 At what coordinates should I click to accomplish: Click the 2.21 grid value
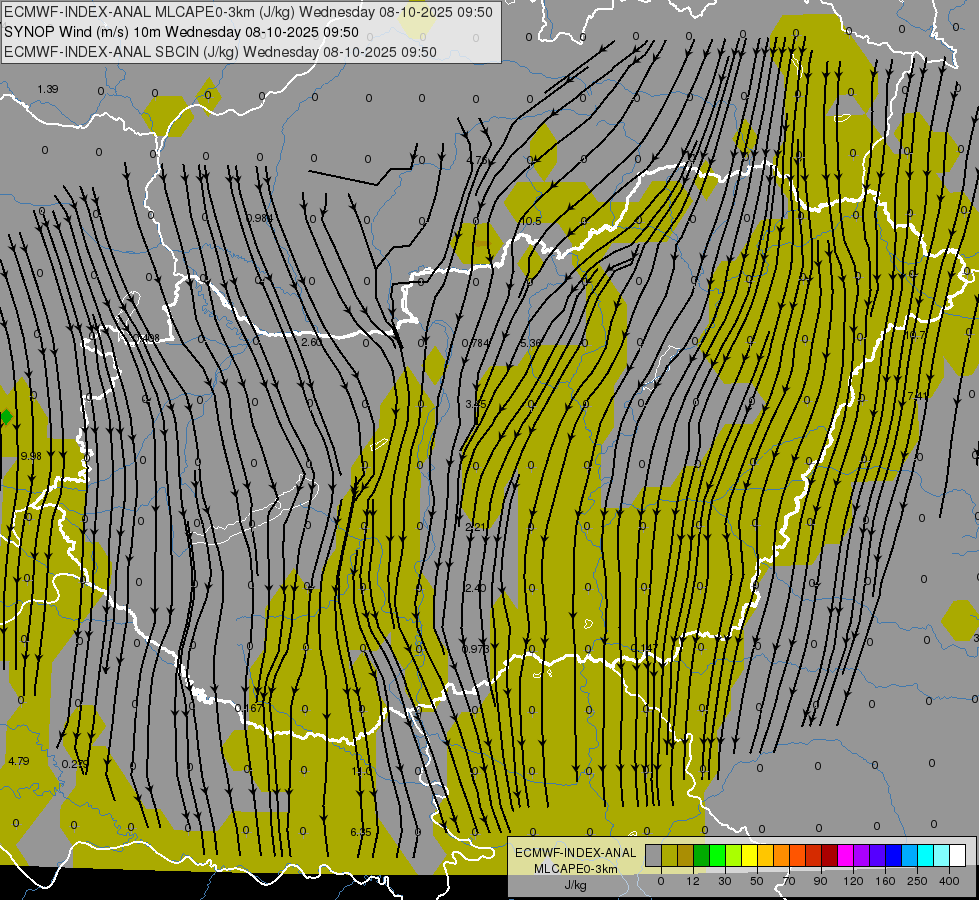tap(475, 527)
